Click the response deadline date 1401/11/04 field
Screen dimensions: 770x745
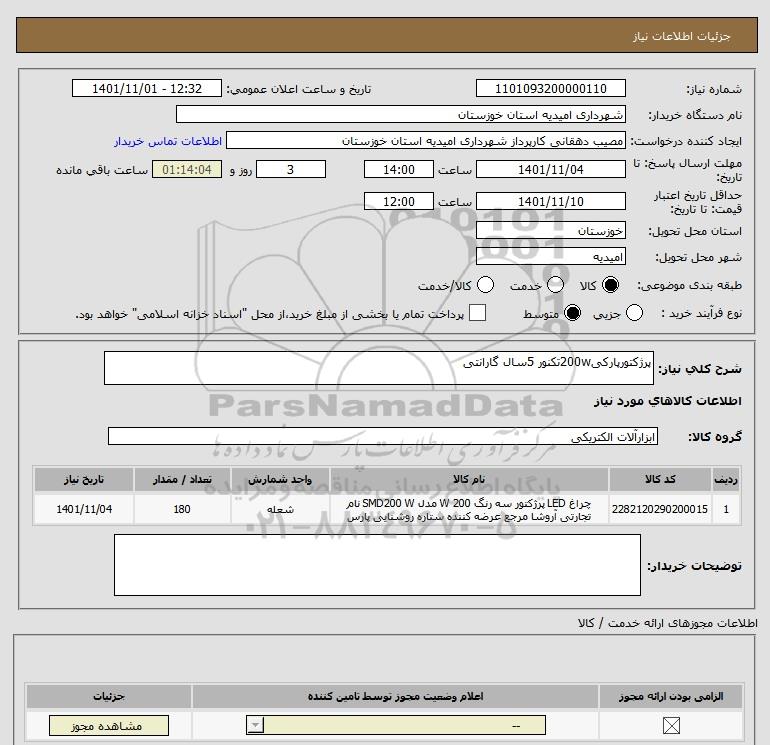[x=550, y=169]
